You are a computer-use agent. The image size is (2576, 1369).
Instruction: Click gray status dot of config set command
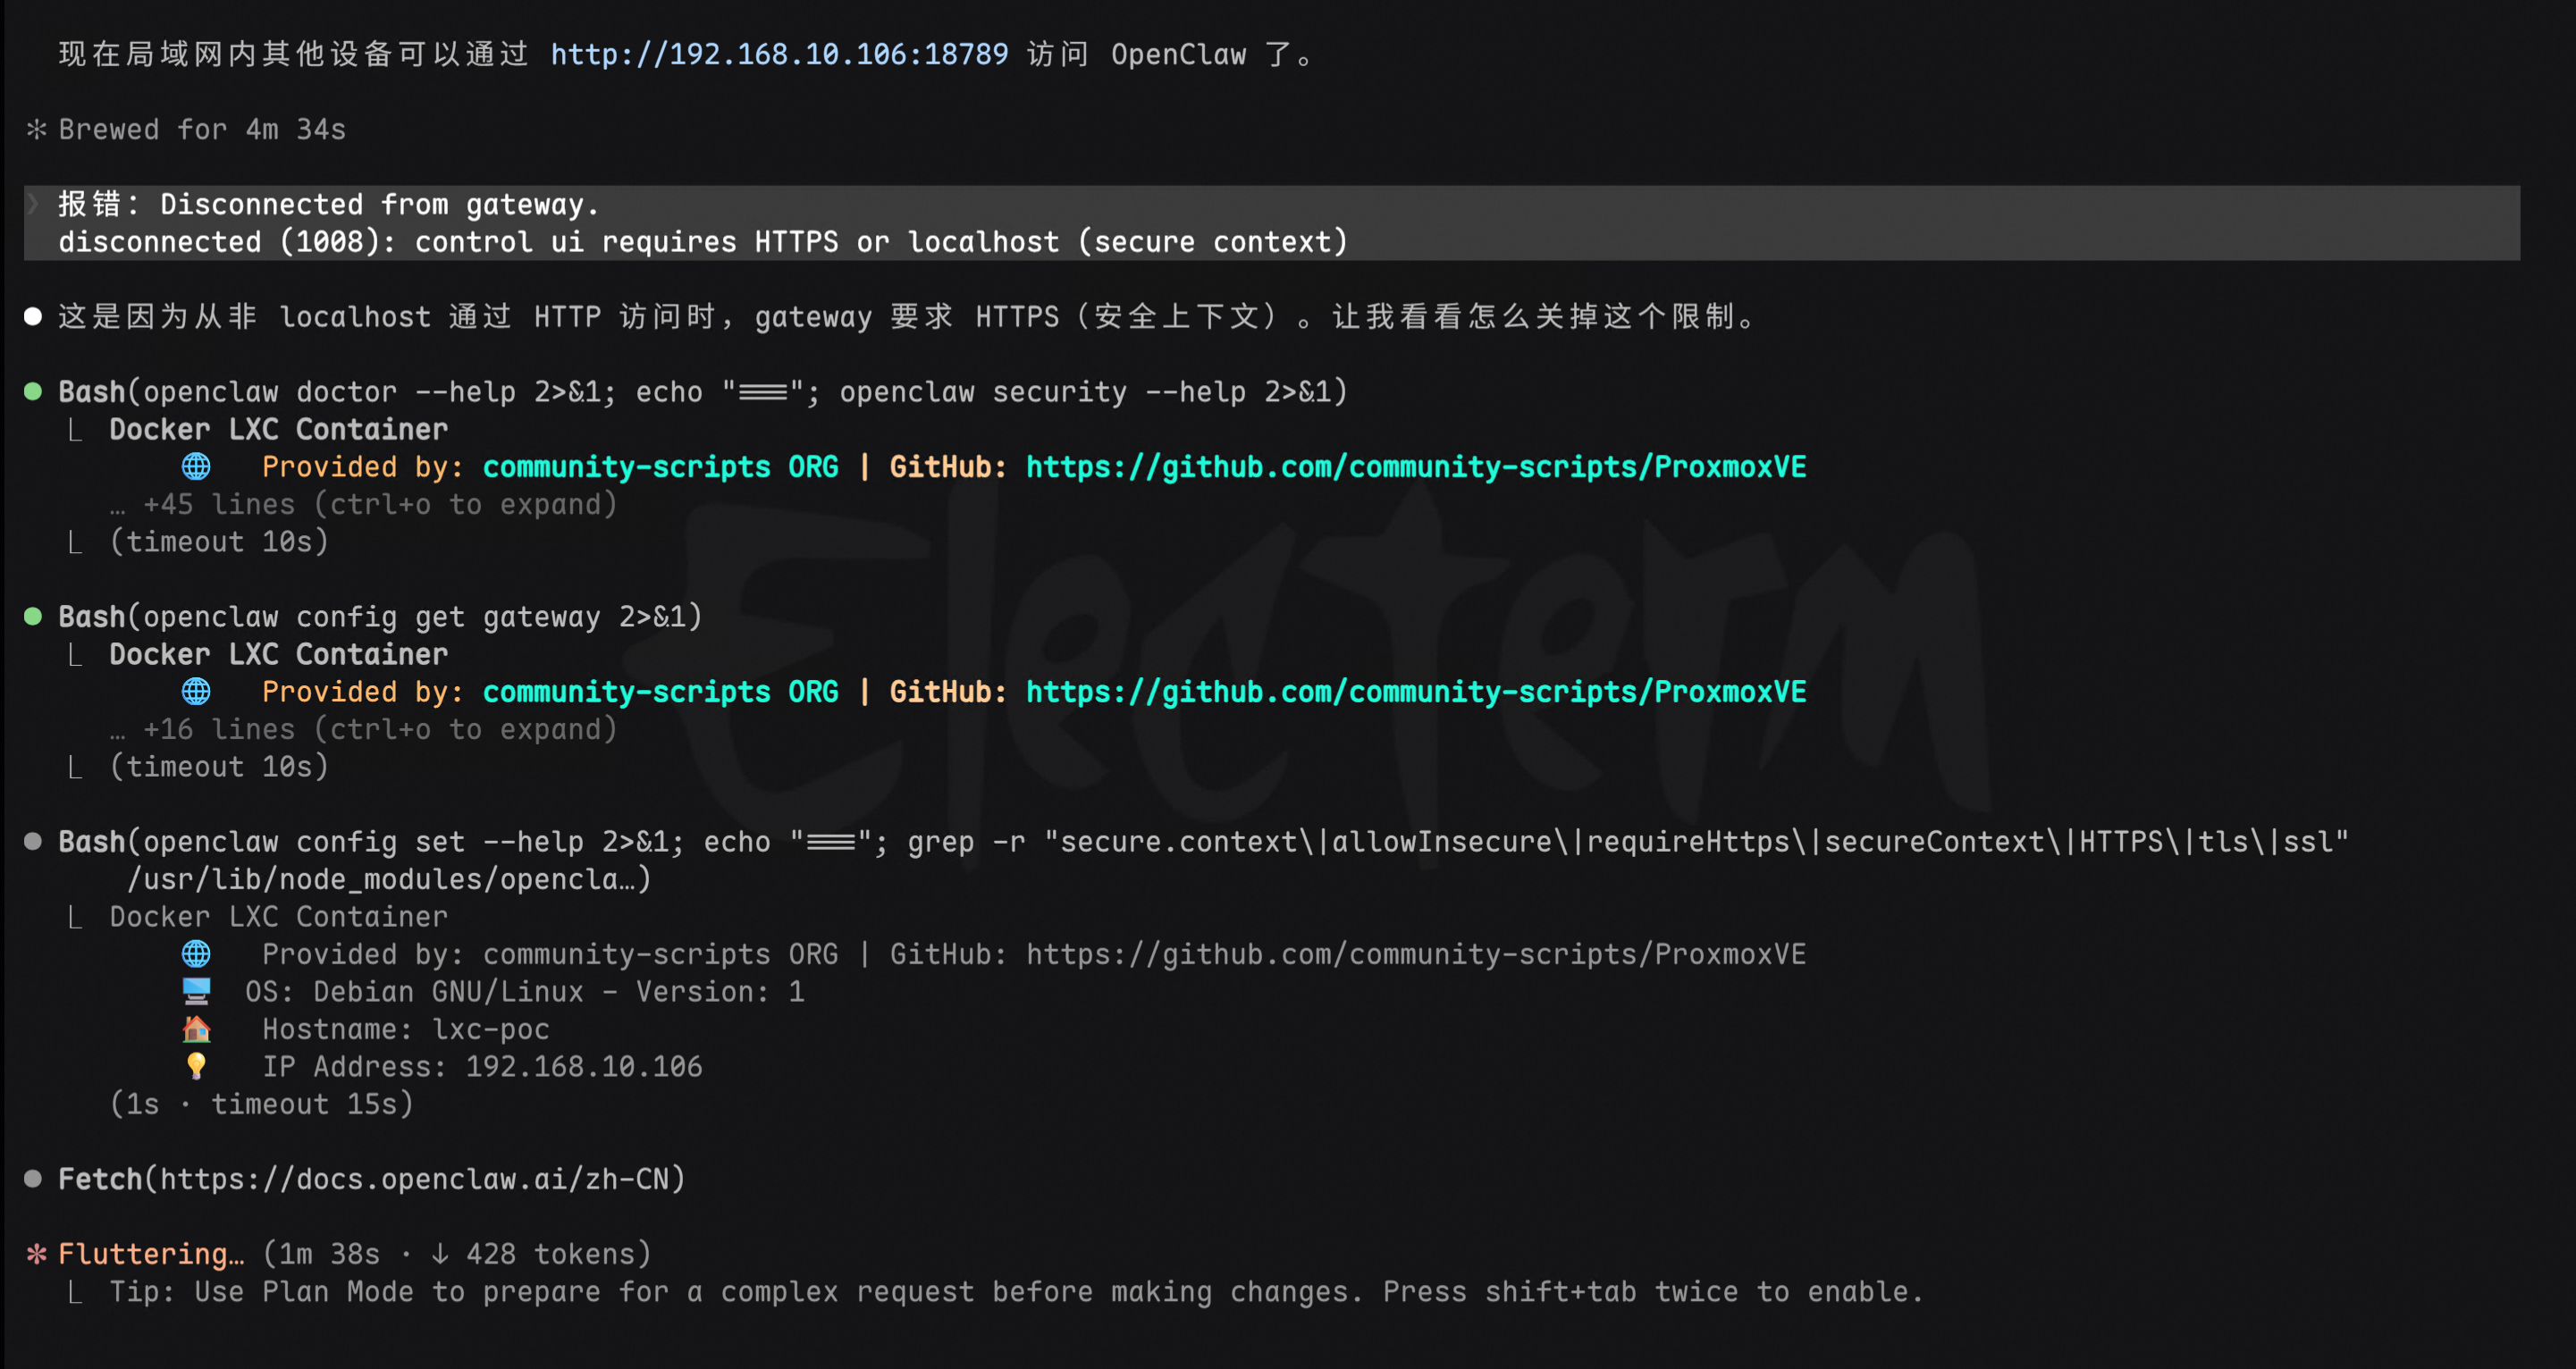[x=33, y=841]
